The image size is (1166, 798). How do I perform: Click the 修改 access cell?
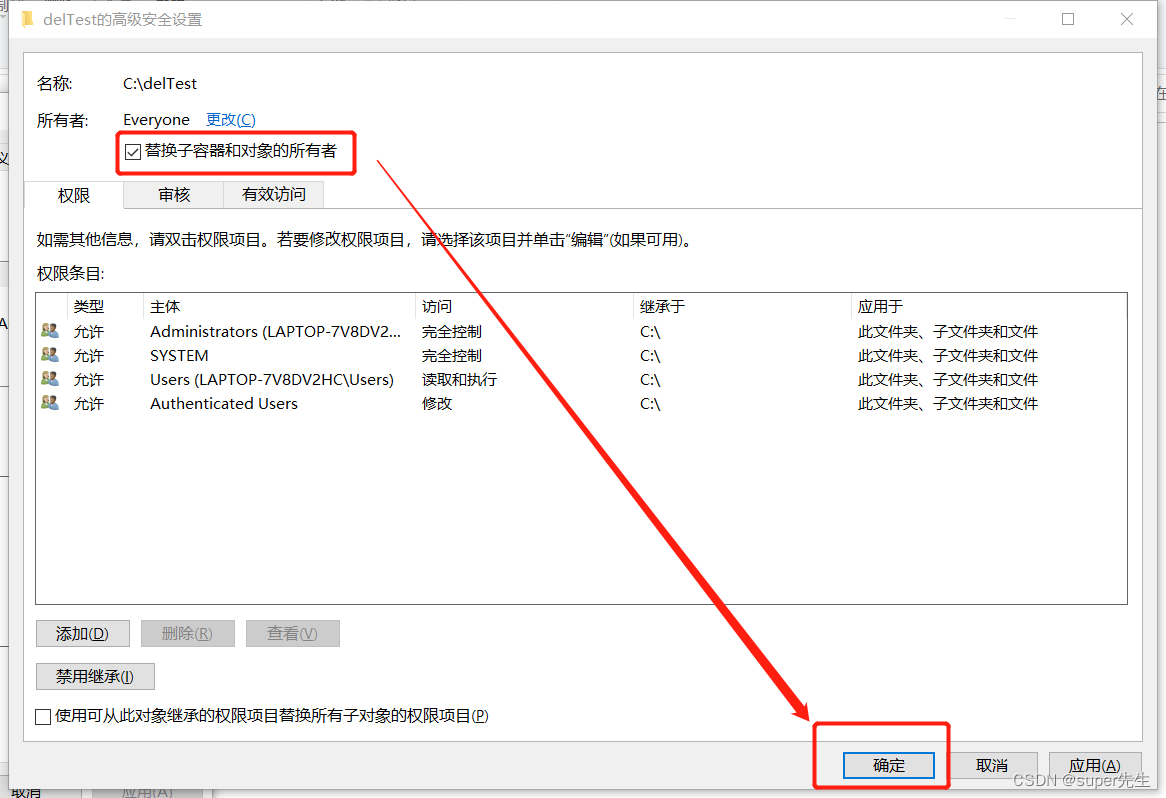coord(437,403)
